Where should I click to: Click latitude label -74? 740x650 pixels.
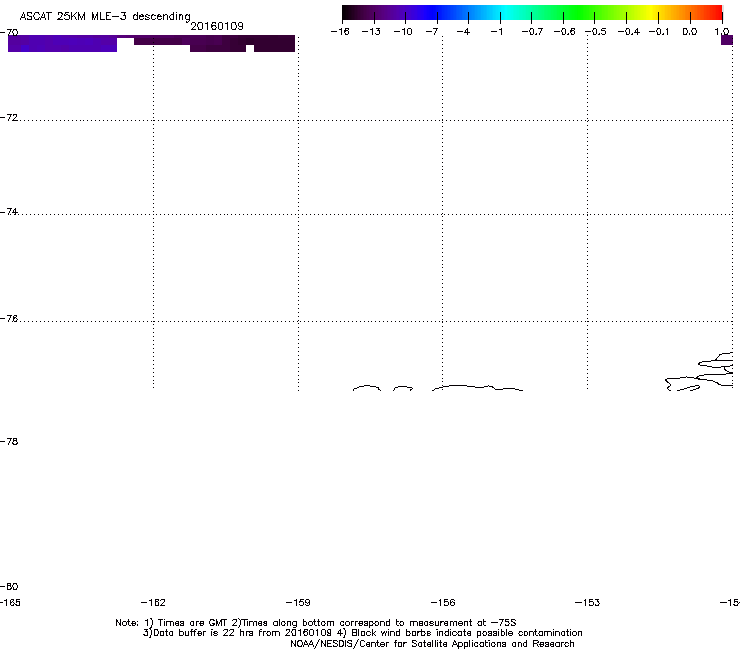pyautogui.click(x=9, y=211)
